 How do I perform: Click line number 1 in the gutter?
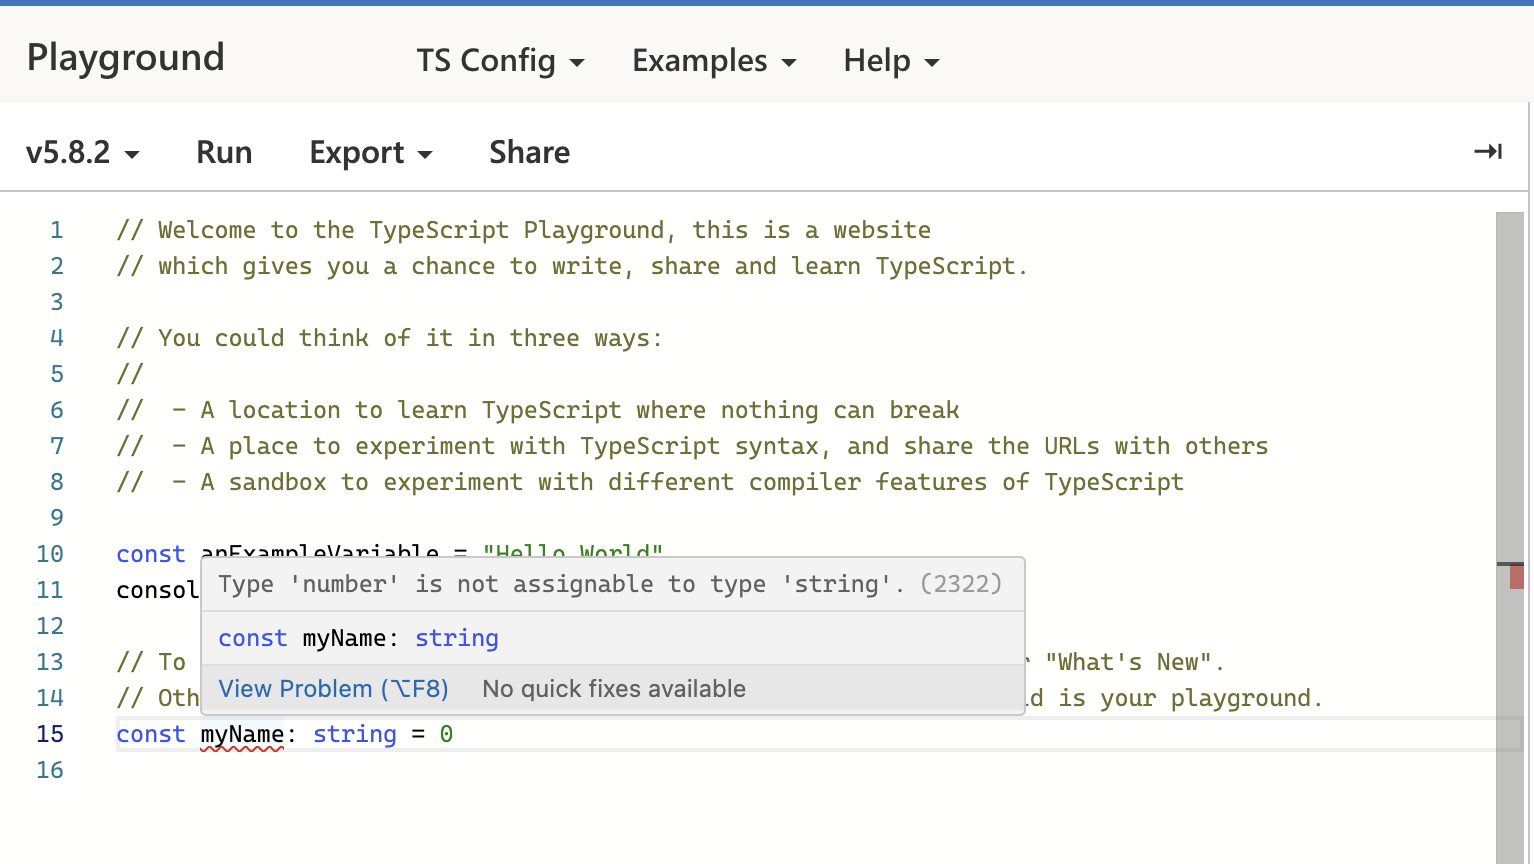point(57,230)
